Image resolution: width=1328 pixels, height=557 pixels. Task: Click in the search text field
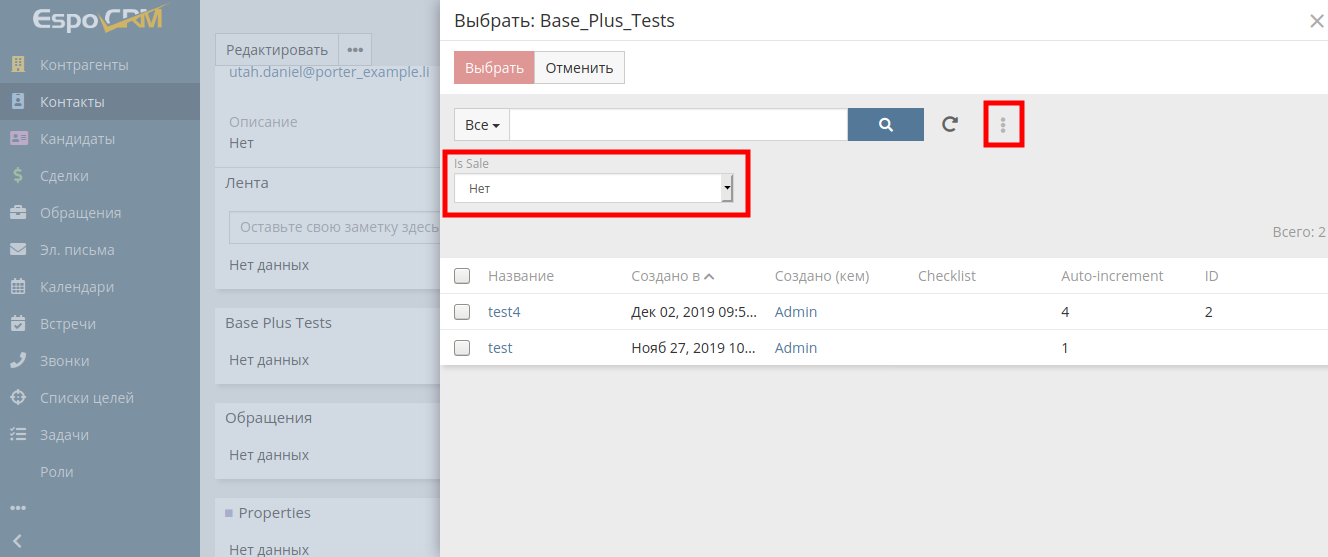point(678,125)
